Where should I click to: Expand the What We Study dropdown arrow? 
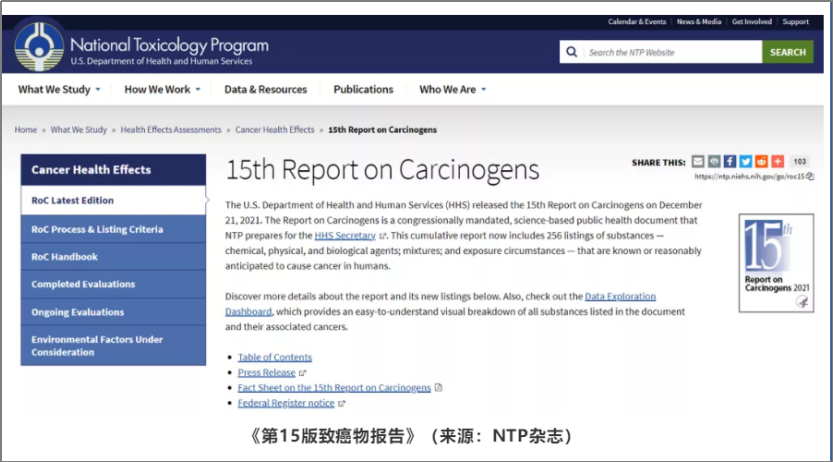98,90
